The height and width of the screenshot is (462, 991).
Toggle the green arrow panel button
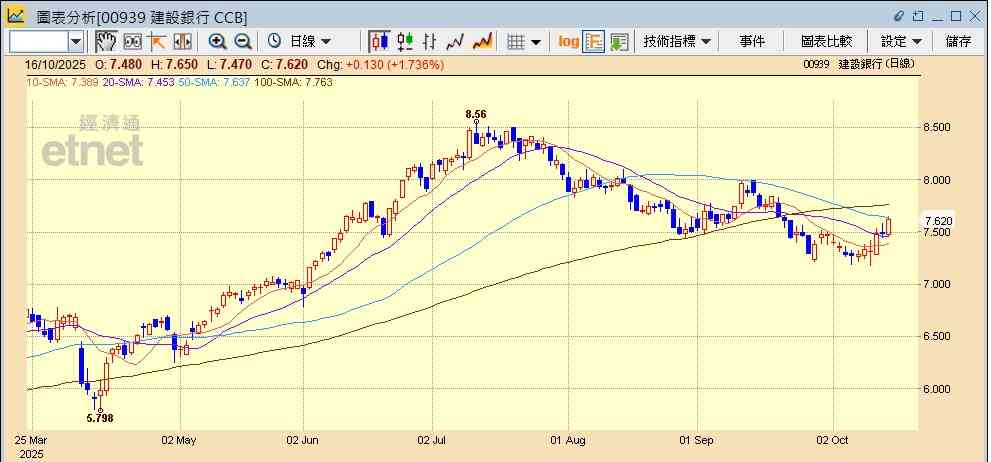tap(619, 41)
